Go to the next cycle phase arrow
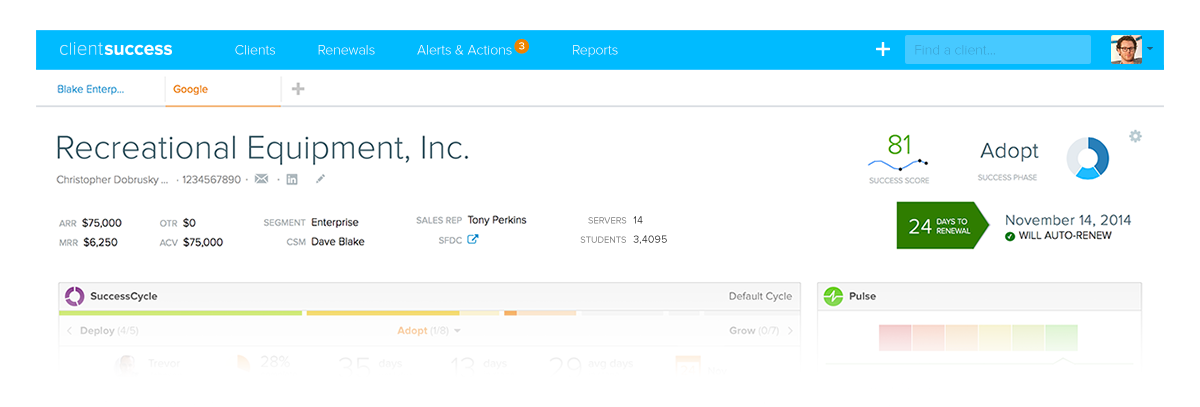1200x407 pixels. point(790,330)
